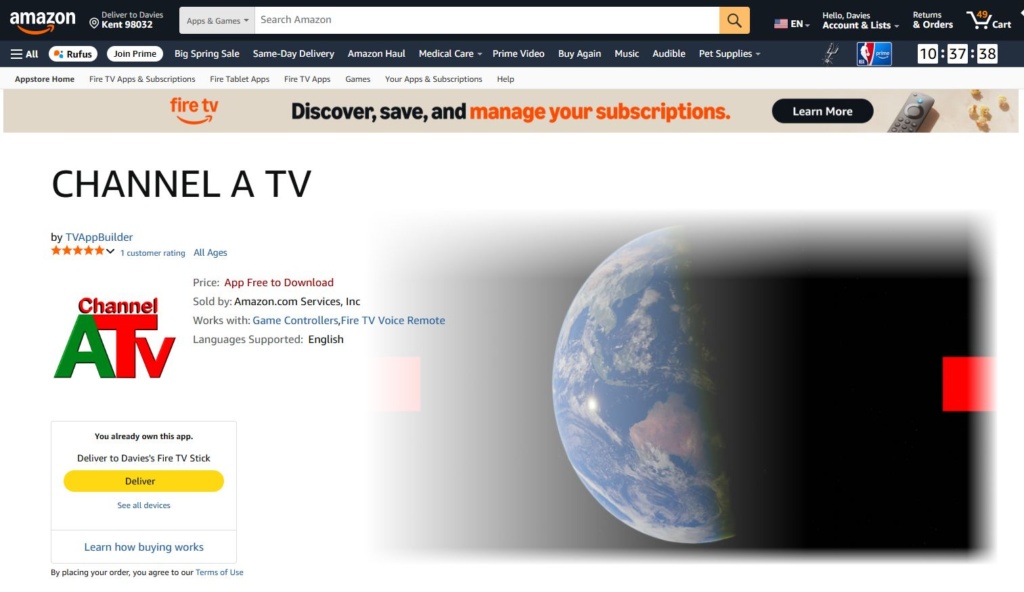This screenshot has height=592, width=1024.
Task: Click the faded previous-image arrow
Action: coord(395,384)
